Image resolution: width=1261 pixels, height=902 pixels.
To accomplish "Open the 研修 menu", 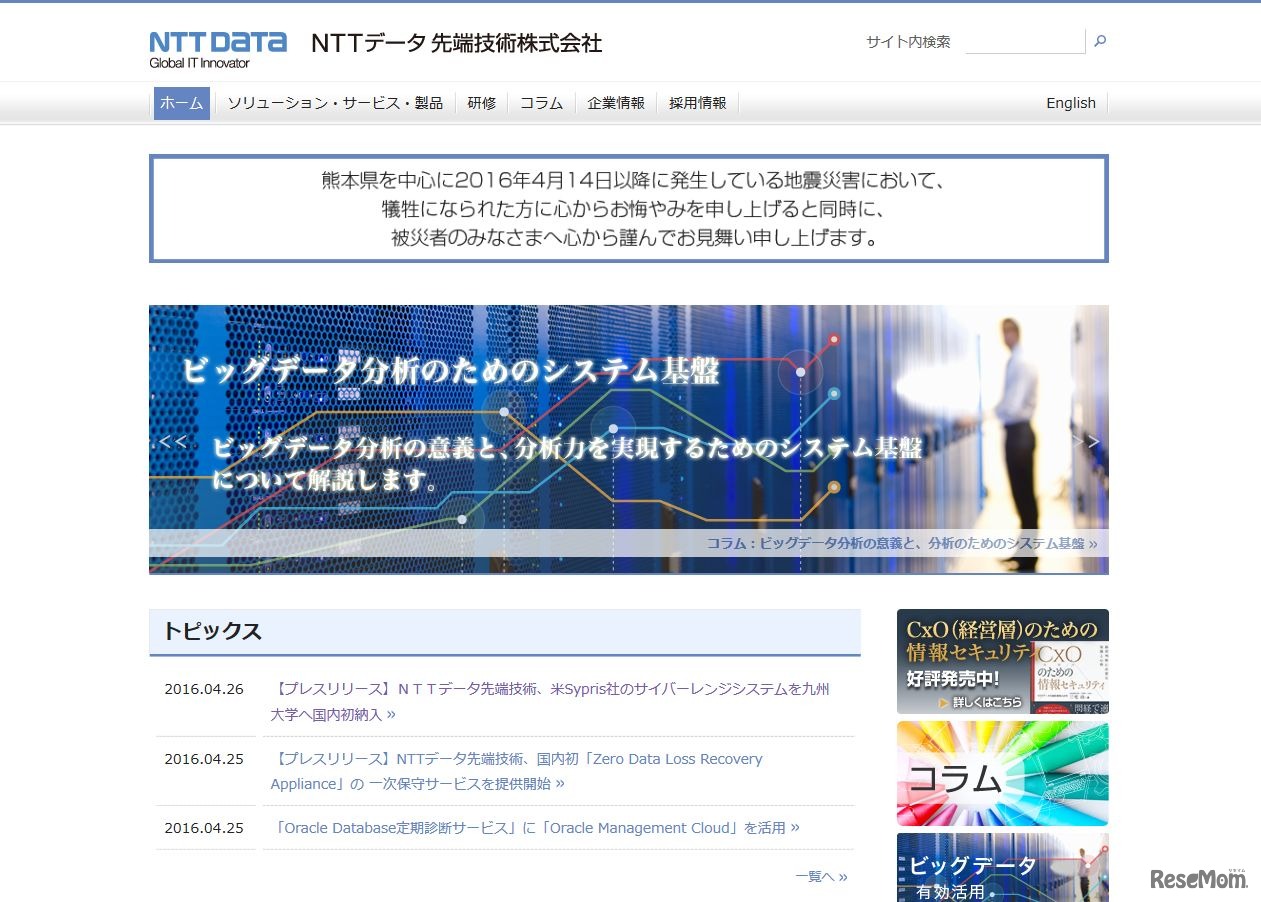I will pyautogui.click(x=482, y=102).
